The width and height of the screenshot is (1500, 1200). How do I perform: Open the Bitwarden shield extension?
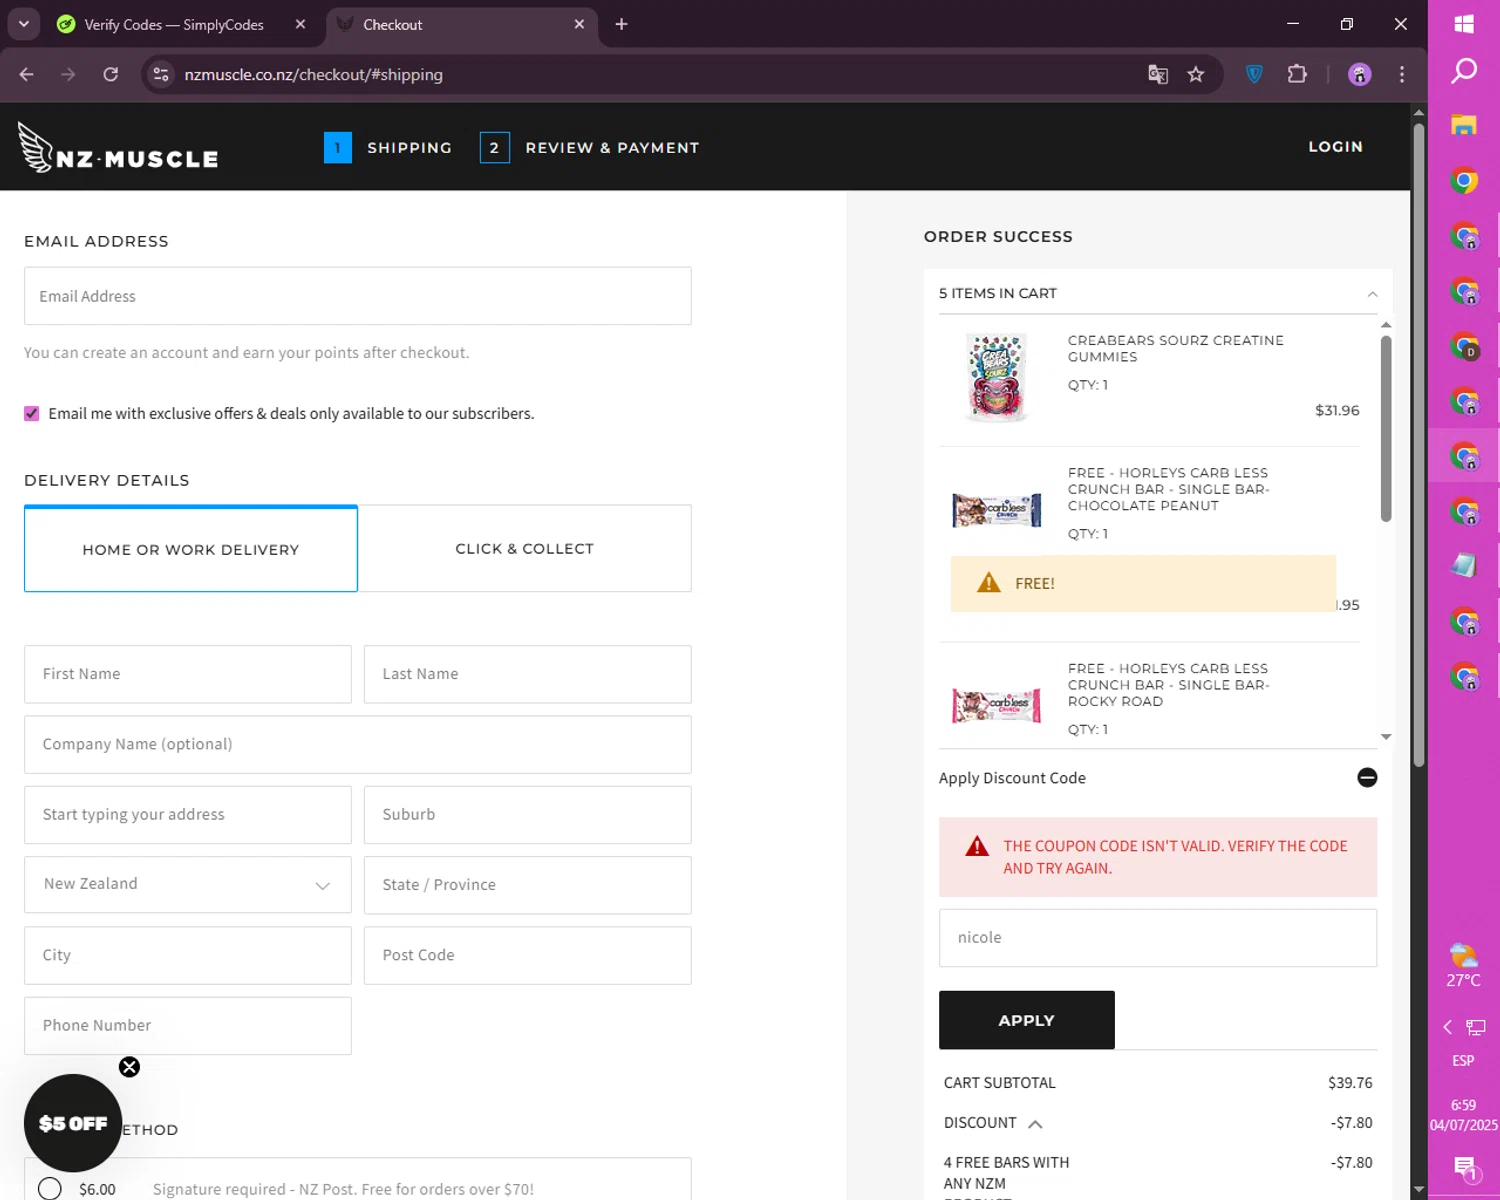(x=1254, y=74)
